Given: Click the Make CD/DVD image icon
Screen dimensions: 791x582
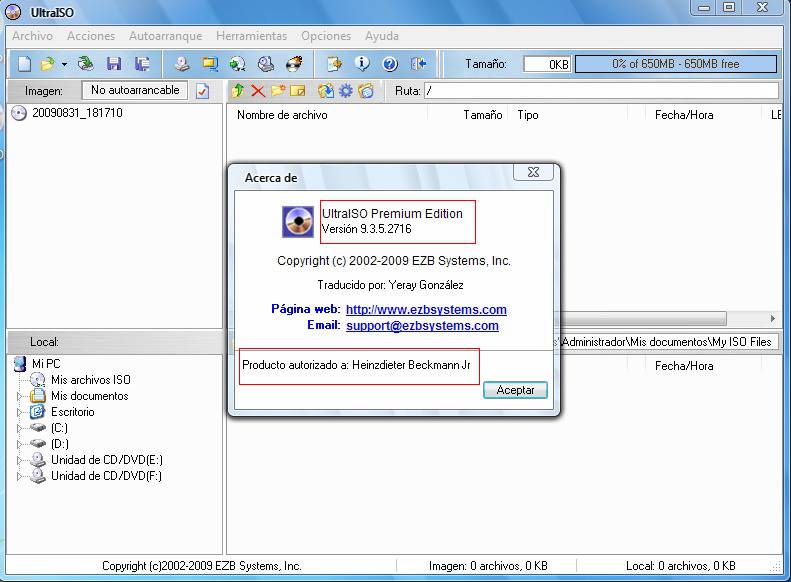Looking at the screenshot, I should point(182,64).
